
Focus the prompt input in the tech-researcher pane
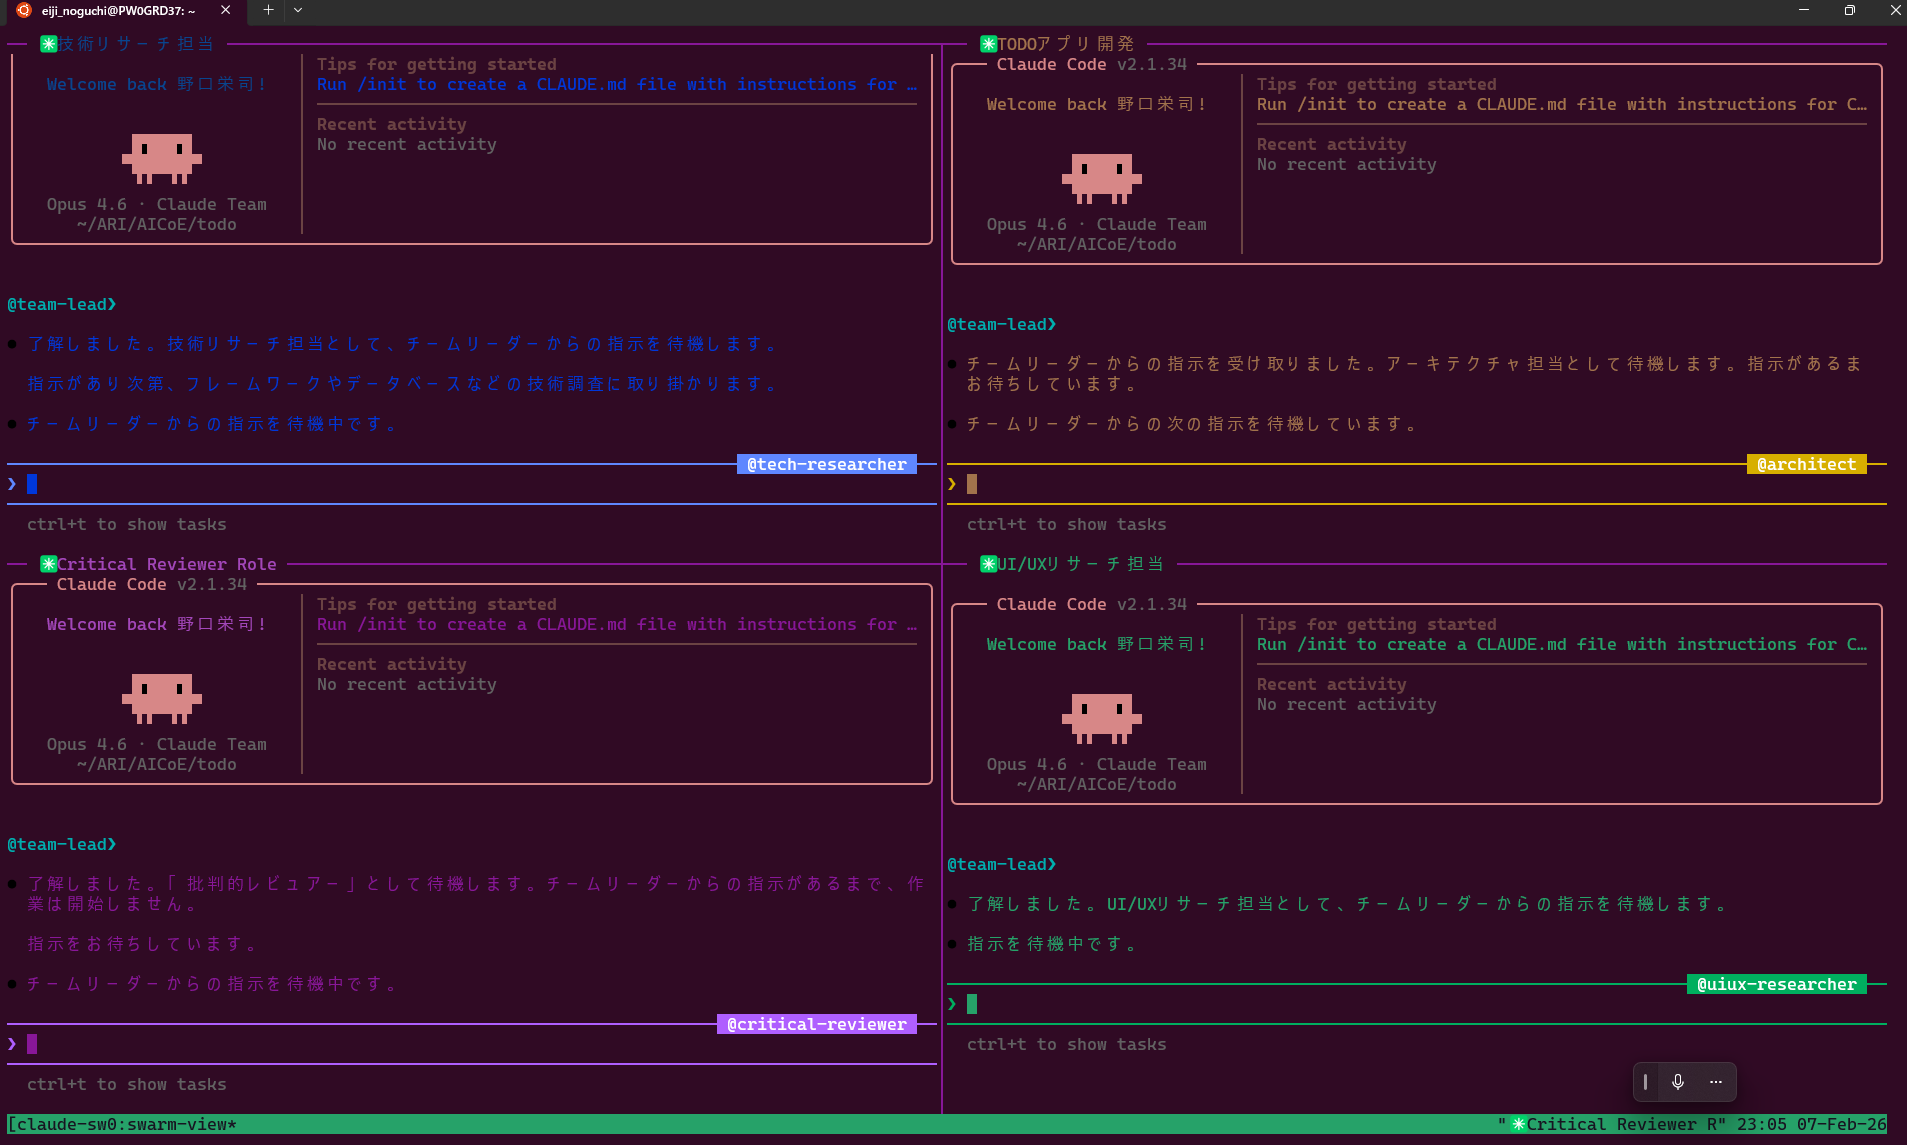pyautogui.click(x=472, y=484)
